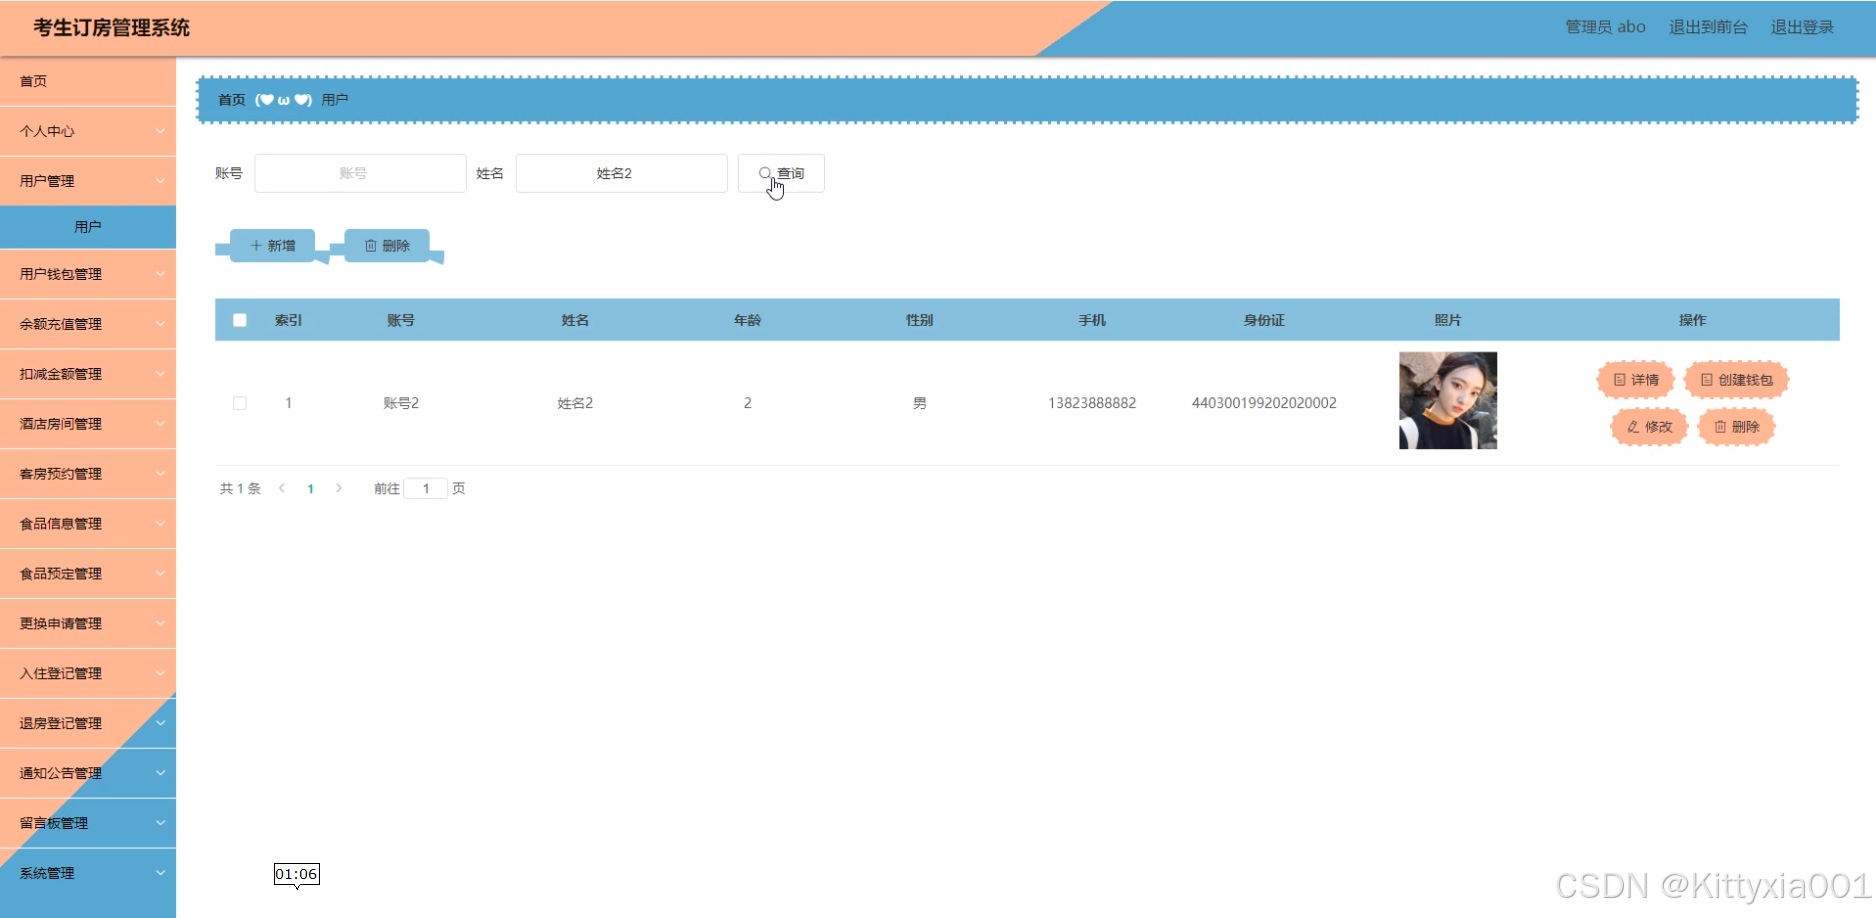Click the trash icon on the toolbar 删除 button
The height and width of the screenshot is (918, 1876).
point(370,245)
